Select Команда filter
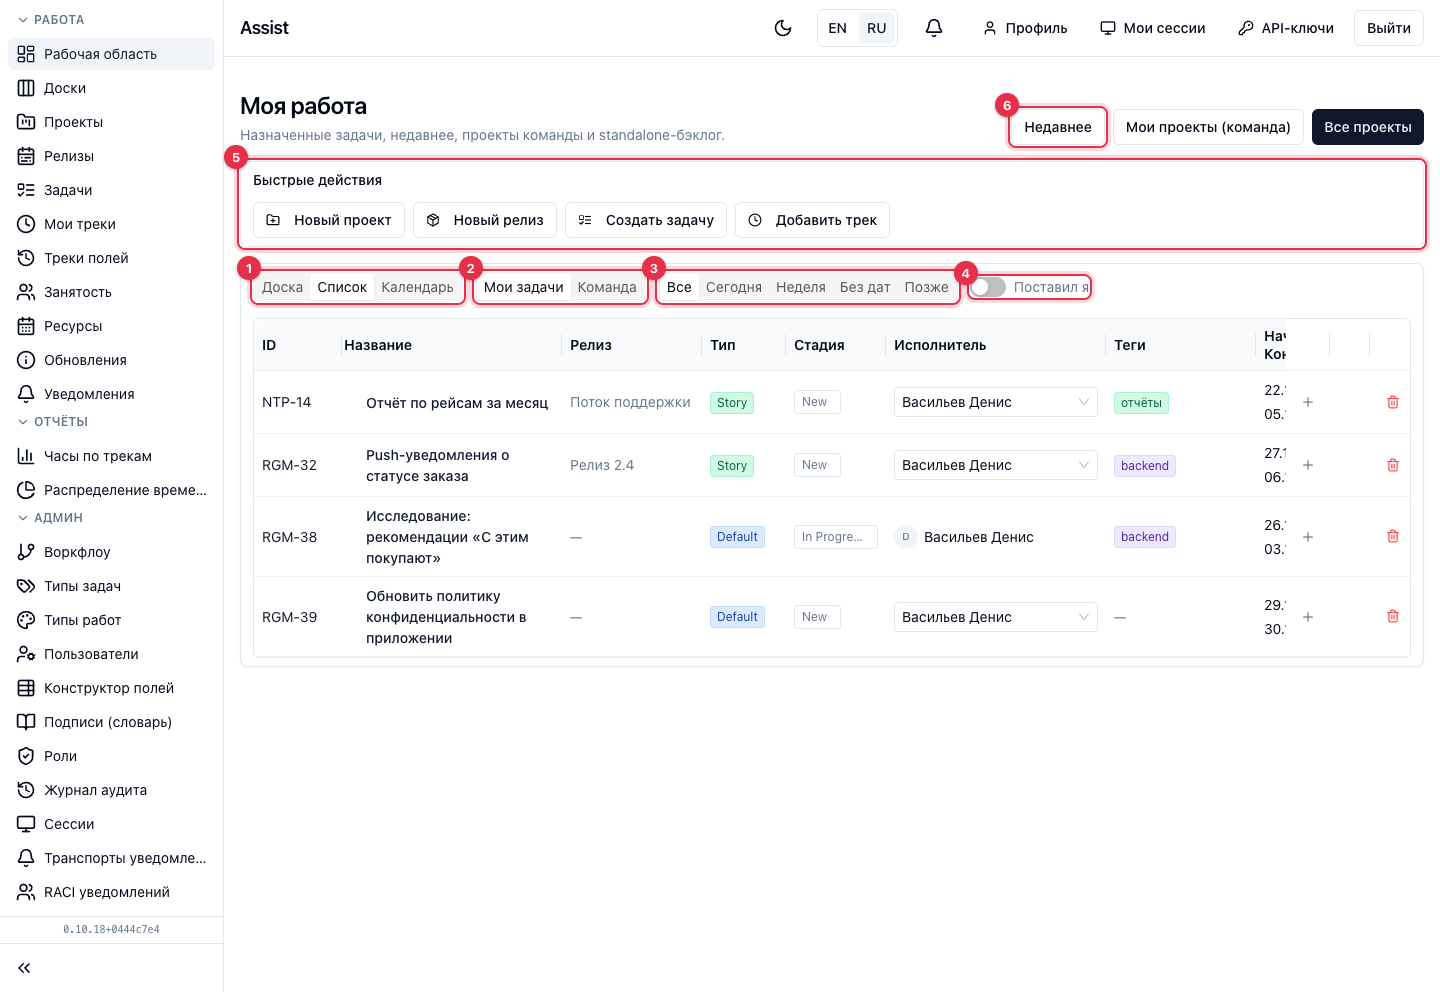This screenshot has width=1440, height=992. click(x=607, y=287)
